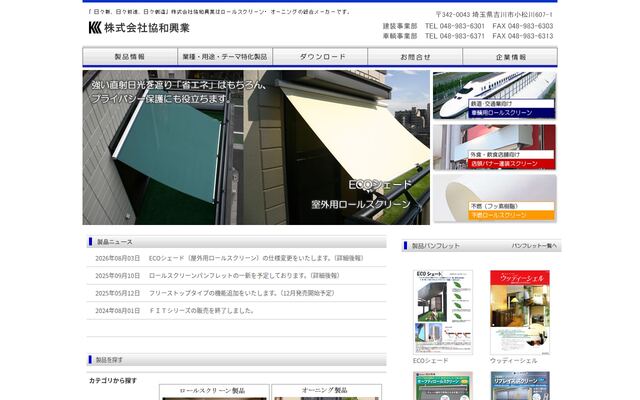Open ウッディーシェル pamphlet cover image
This screenshot has height=400, width=640.
pos(520,312)
